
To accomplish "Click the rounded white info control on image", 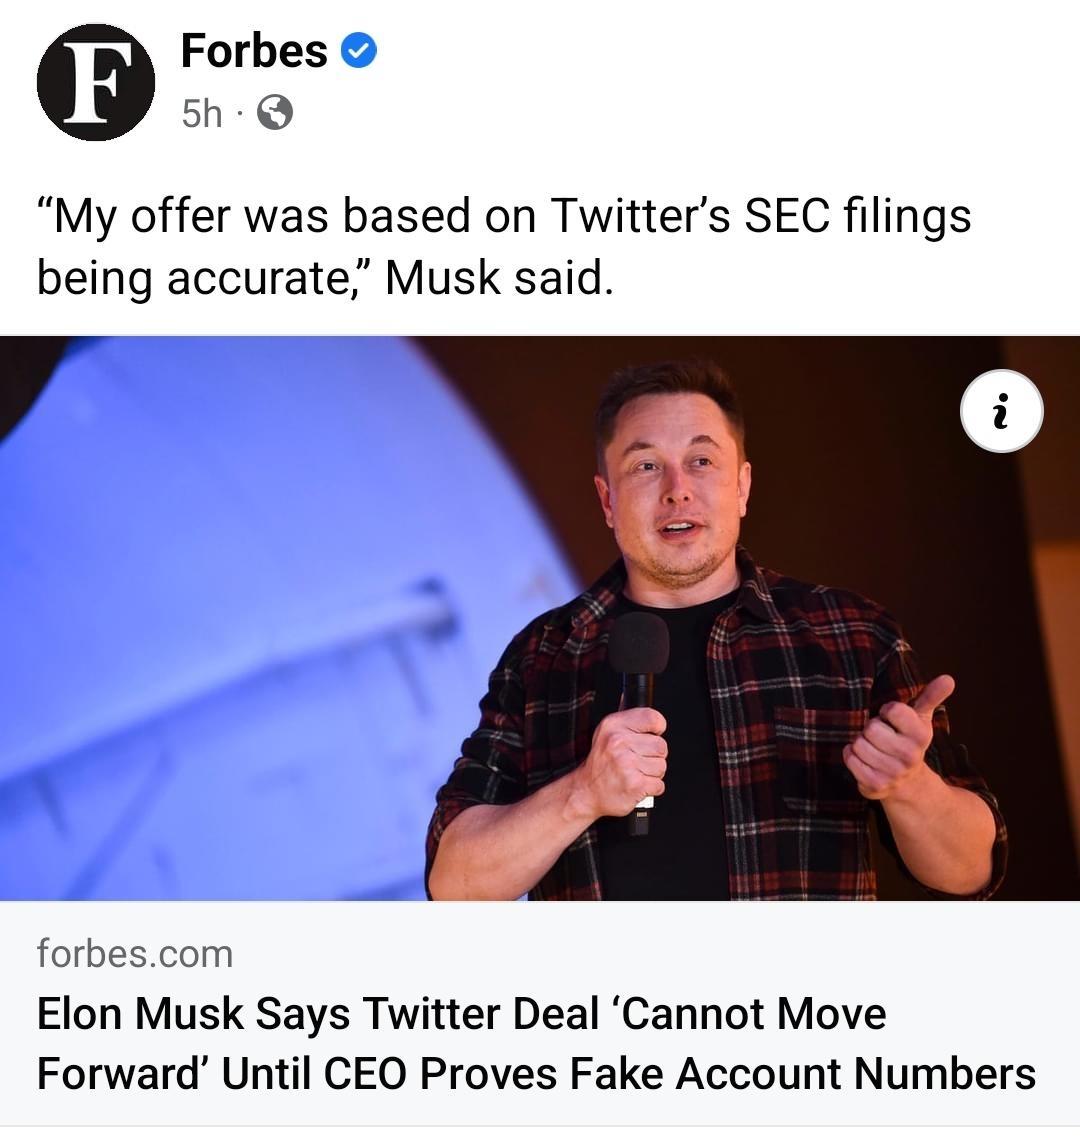I will point(1001,410).
